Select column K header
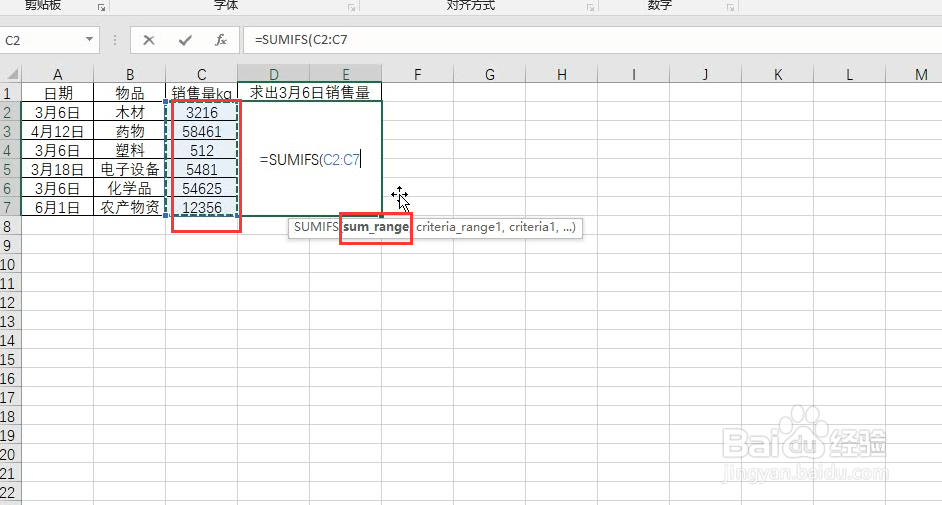 click(778, 74)
